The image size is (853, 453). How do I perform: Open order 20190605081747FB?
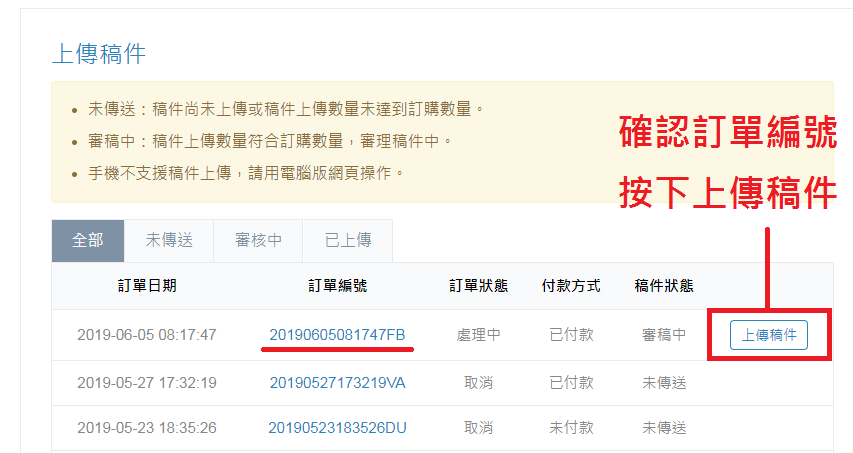[x=337, y=335]
